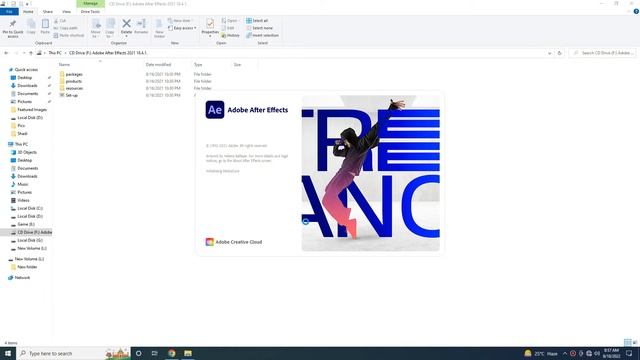Click the Task View taskbar icon

click(x=155, y=353)
